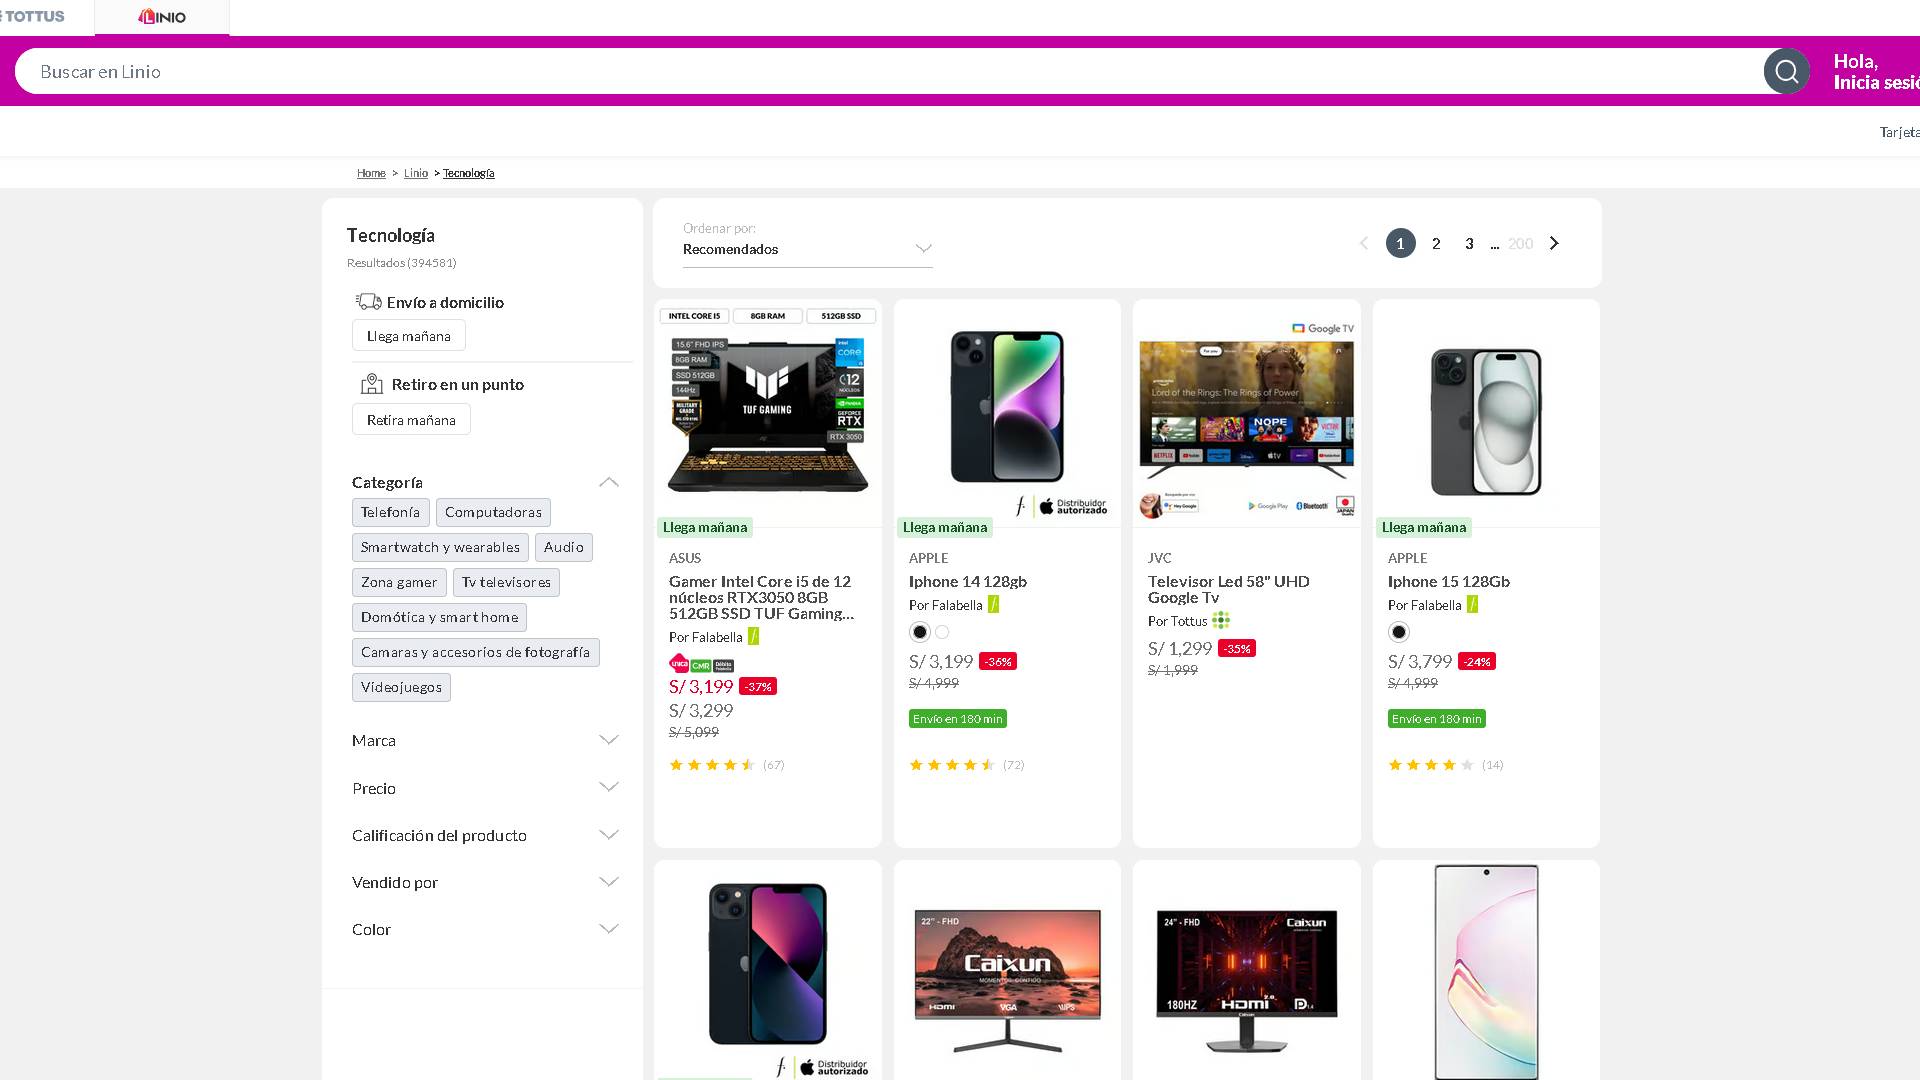Click the -37% discount badge on ASUS
Screen dimensions: 1920x1080
[x=758, y=687]
